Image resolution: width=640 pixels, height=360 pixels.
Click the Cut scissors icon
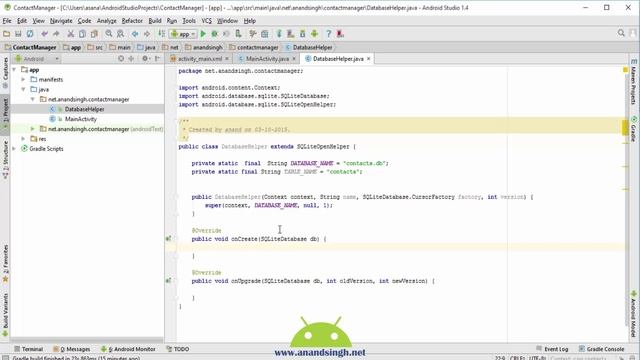(x=71, y=34)
